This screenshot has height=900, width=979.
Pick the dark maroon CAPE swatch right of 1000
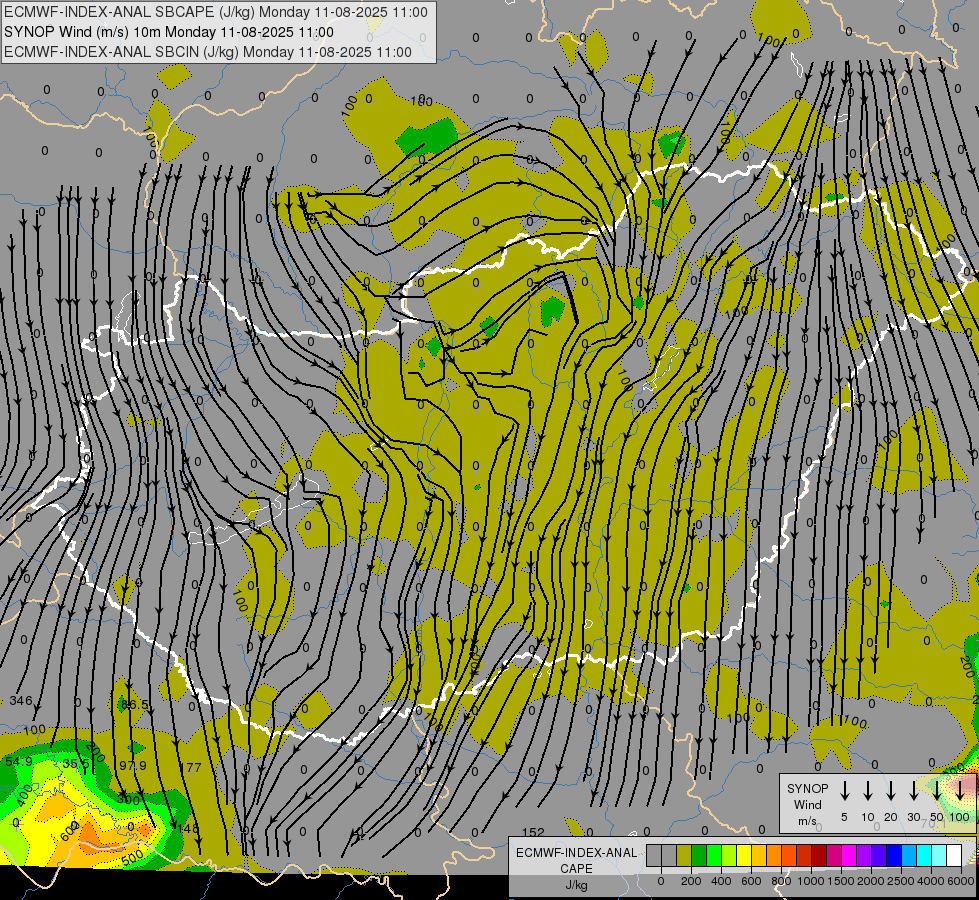pos(819,856)
